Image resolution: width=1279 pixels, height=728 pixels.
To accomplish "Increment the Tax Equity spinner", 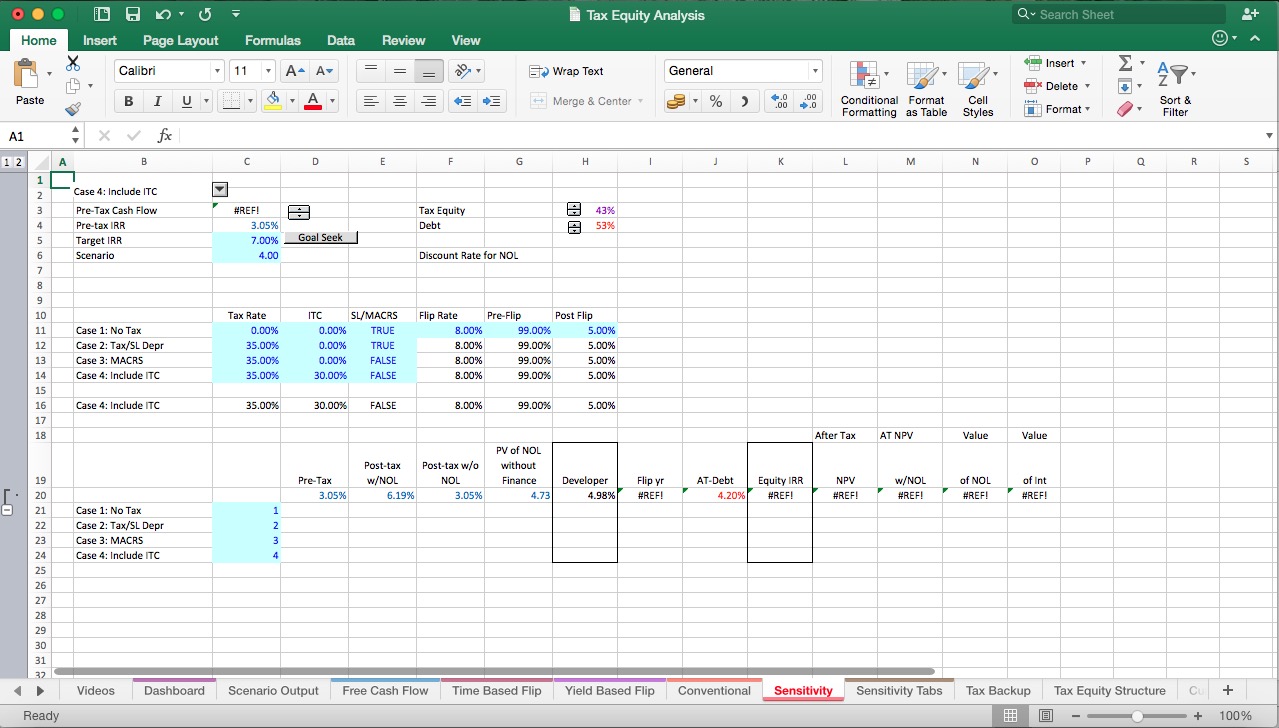I will point(573,206).
